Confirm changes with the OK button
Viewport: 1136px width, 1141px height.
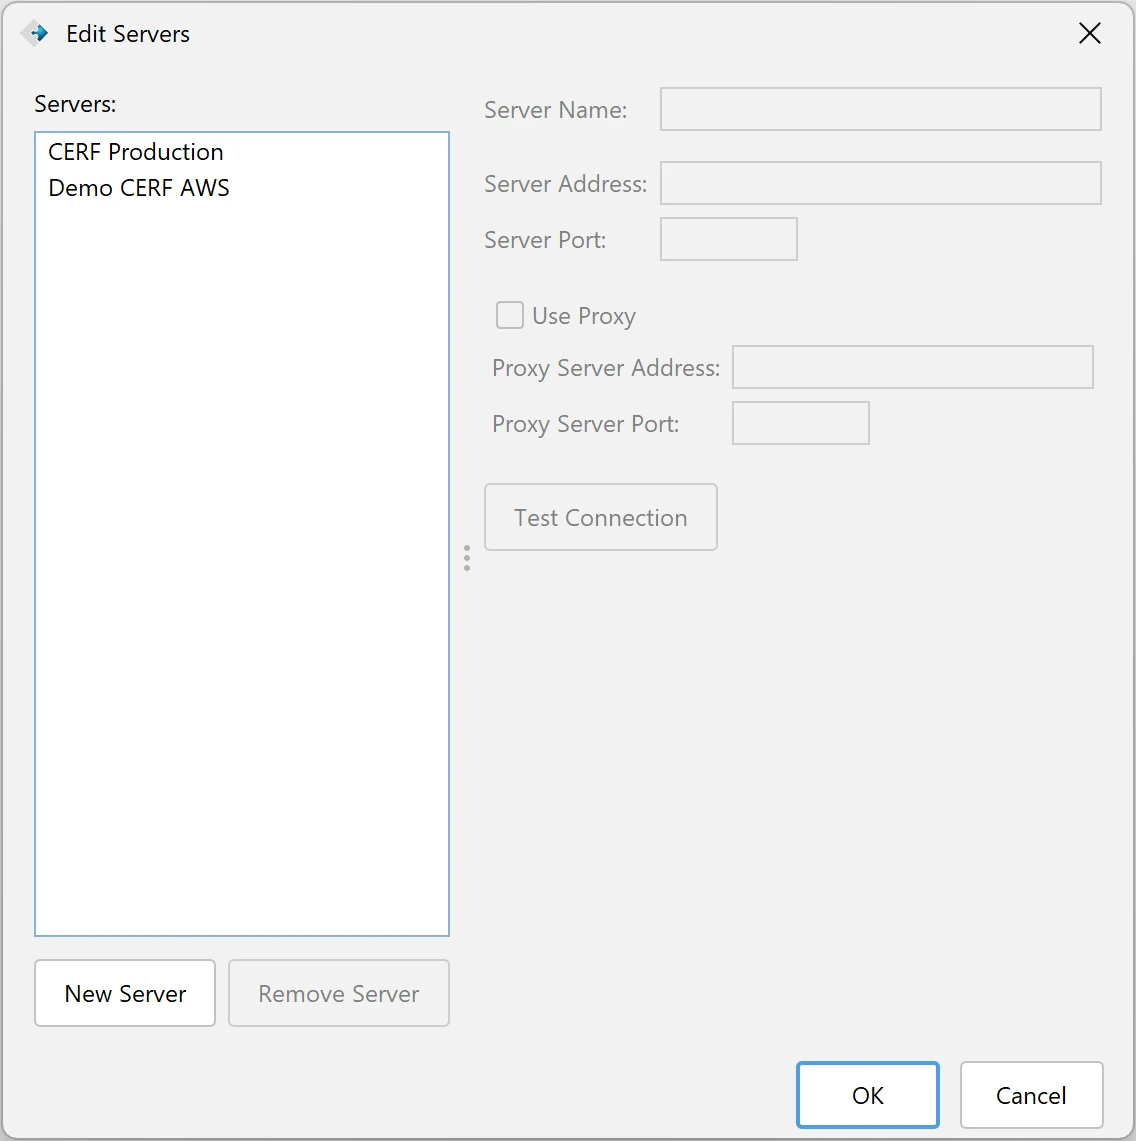click(867, 1095)
